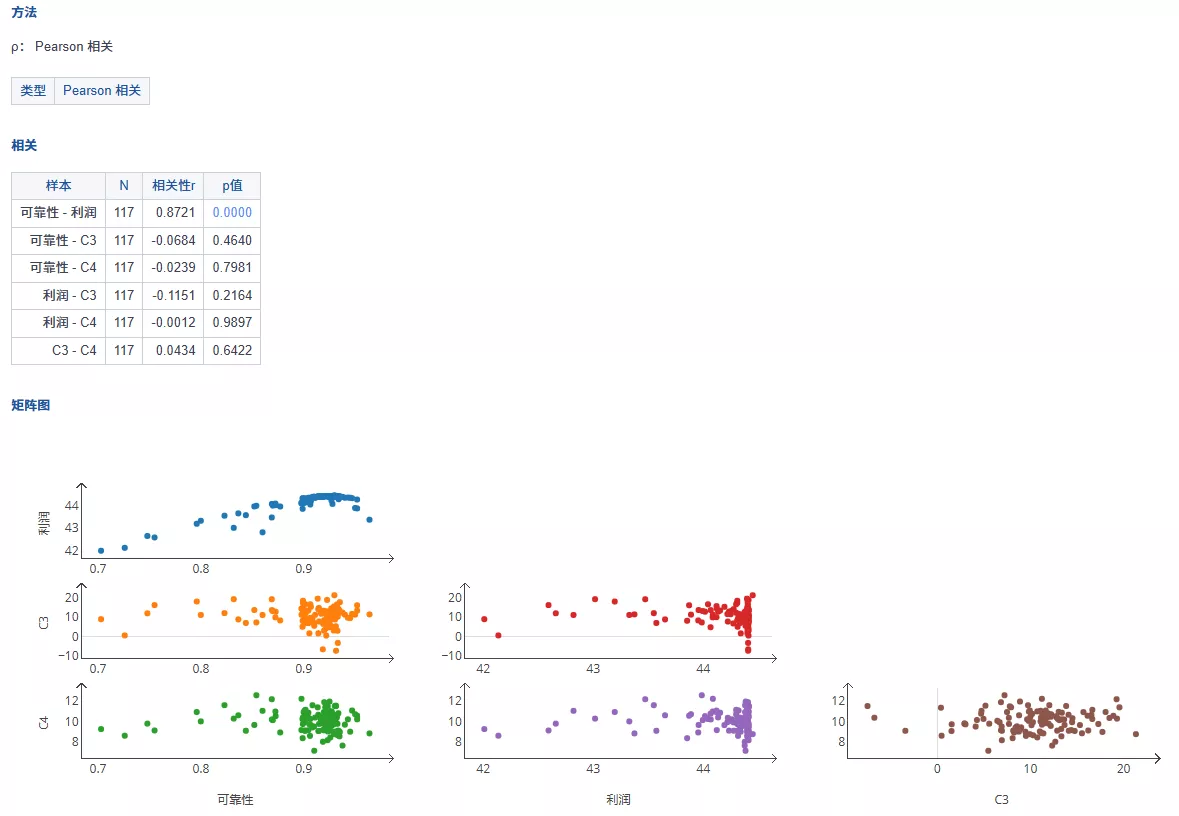The image size is (1179, 816).
Task: Click the Pearson 相关 type cell
Action: pos(102,90)
